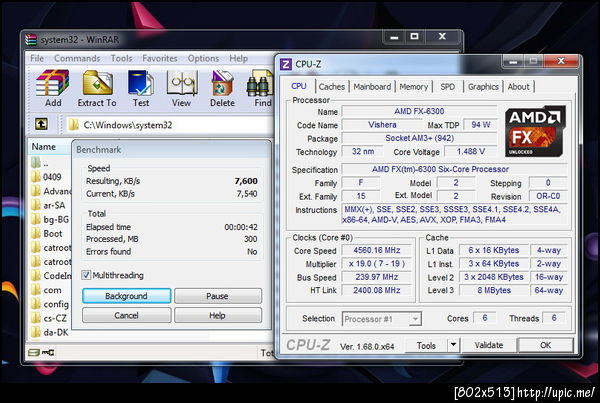Click the AMD FX-6300 name field
600x403 pixels.
(419, 111)
